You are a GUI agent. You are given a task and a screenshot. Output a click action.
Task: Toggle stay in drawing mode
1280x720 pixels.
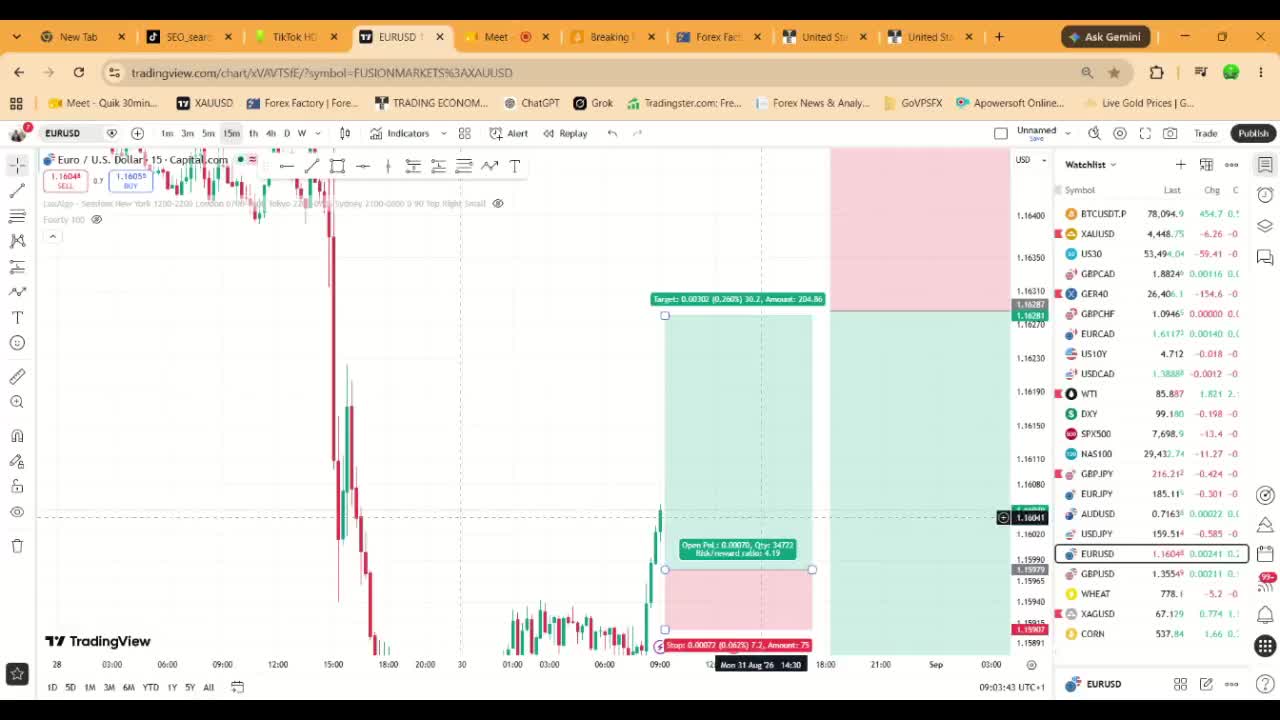[17, 461]
